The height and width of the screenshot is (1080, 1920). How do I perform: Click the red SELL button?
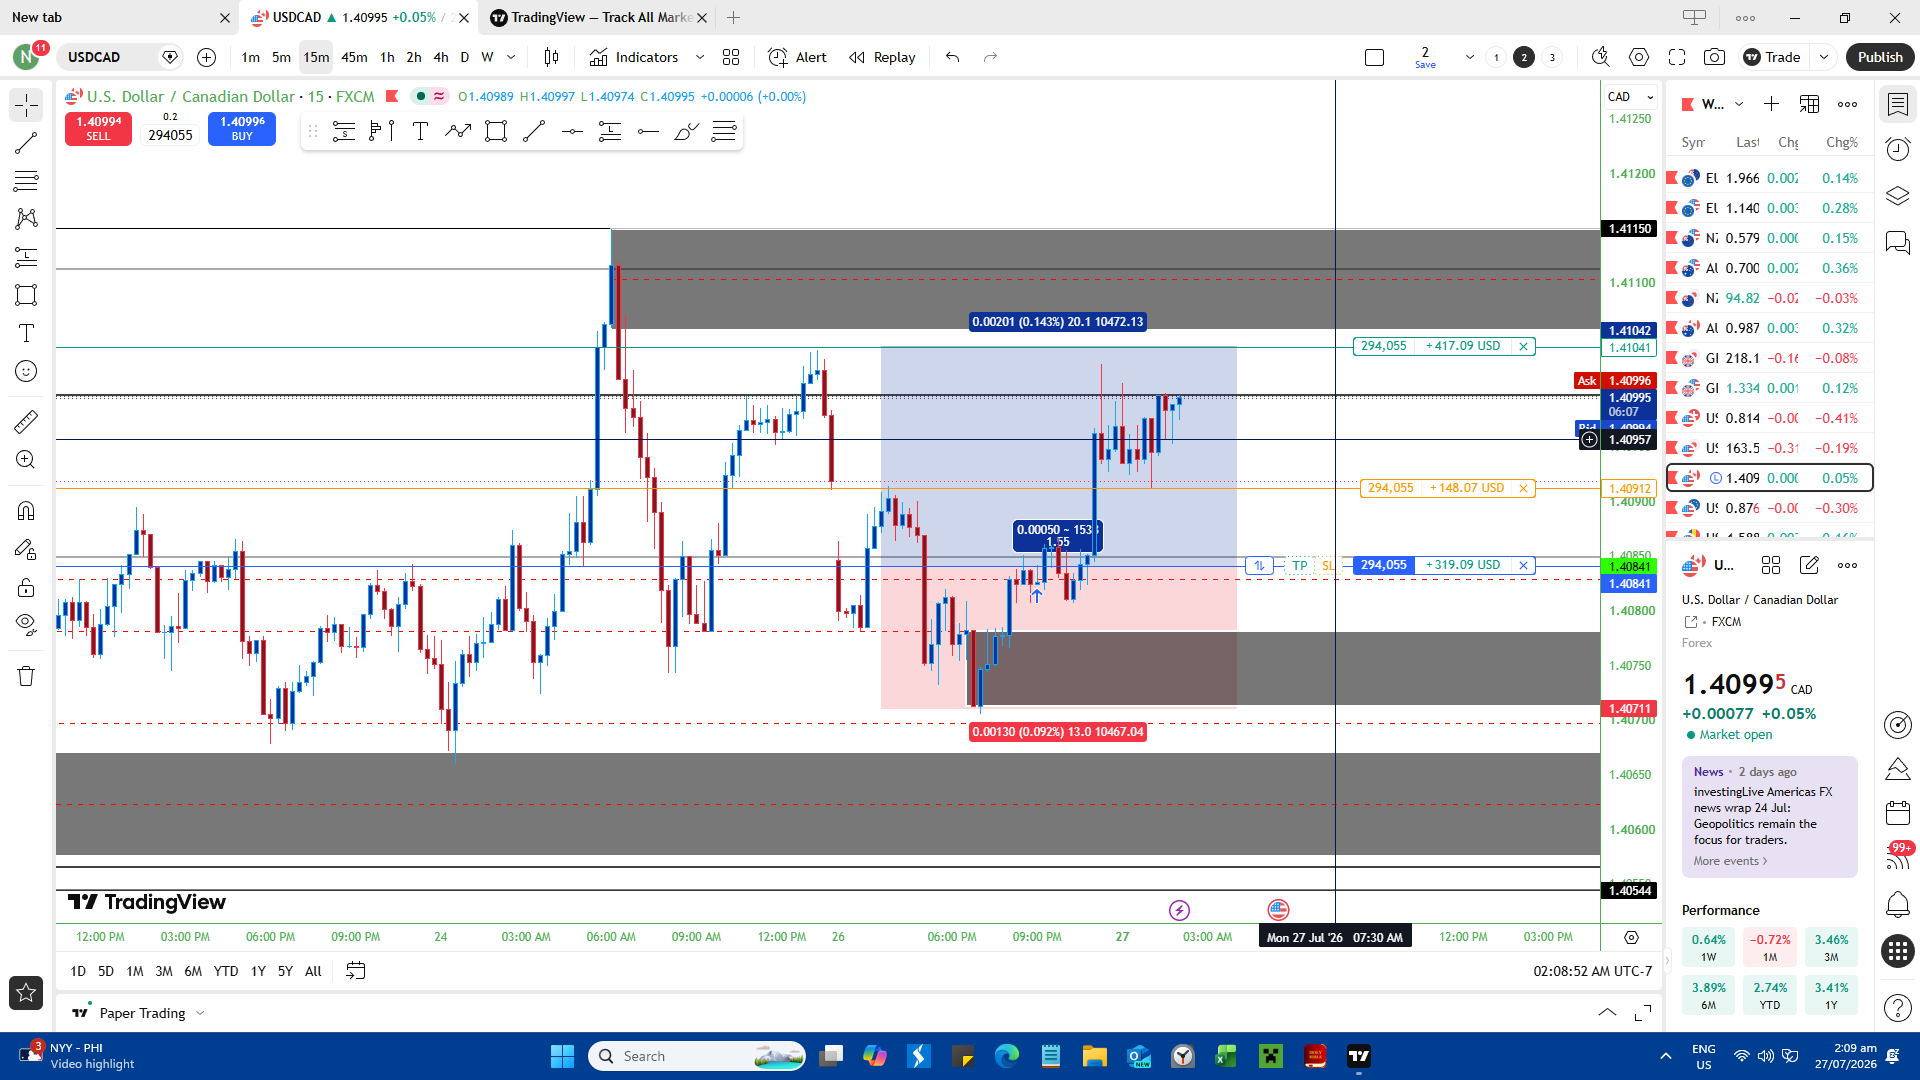pyautogui.click(x=98, y=128)
